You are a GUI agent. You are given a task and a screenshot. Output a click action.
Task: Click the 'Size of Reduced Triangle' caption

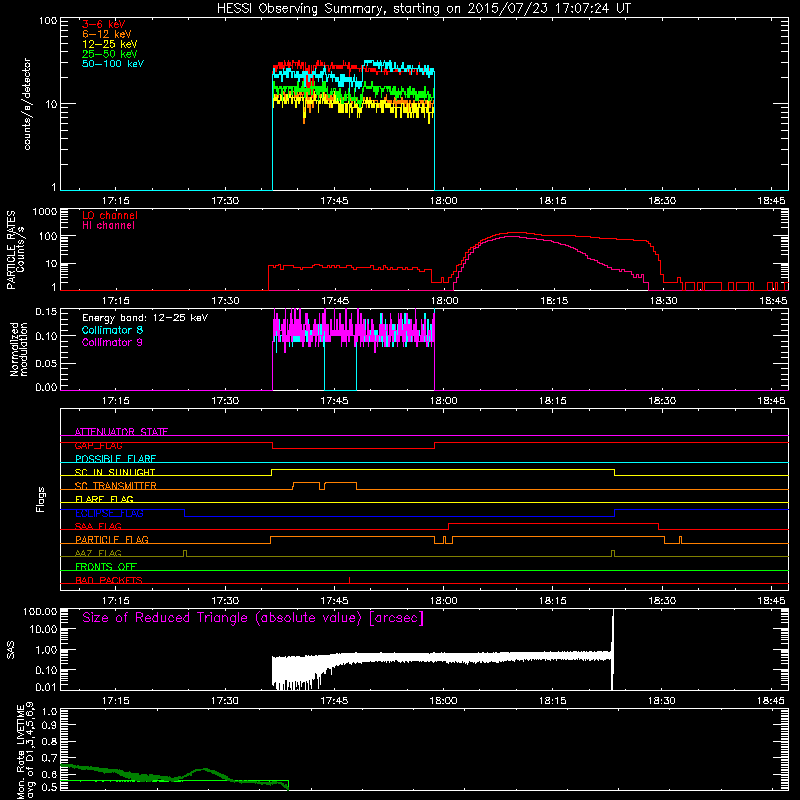(x=253, y=618)
